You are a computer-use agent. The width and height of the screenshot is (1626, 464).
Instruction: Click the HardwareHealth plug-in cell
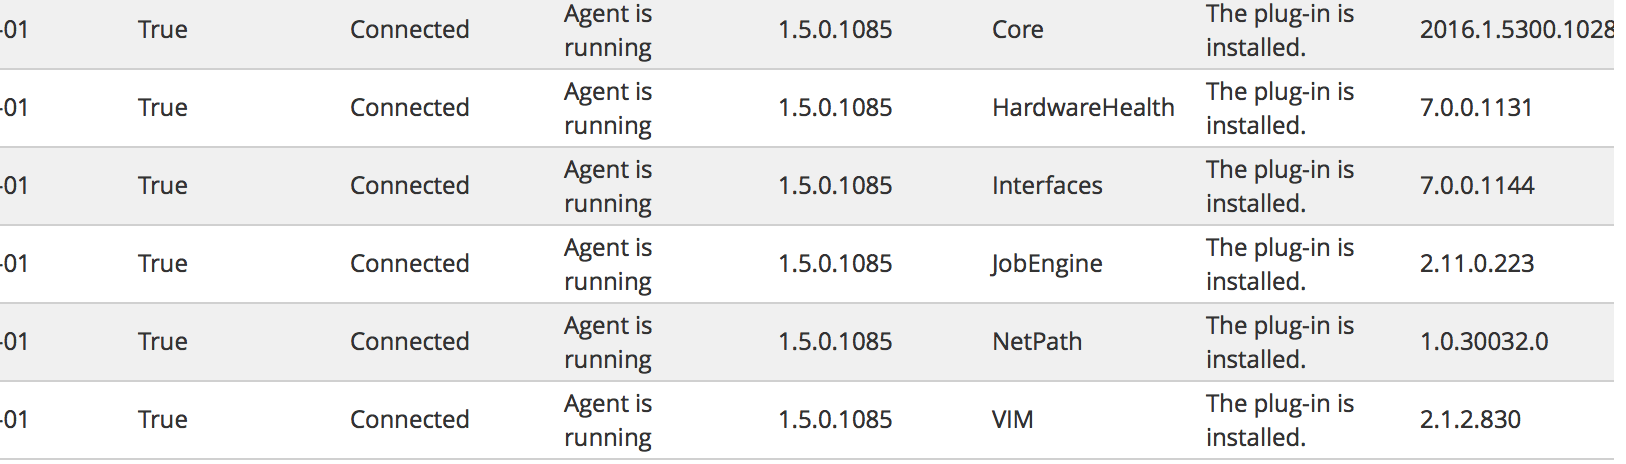[x=1083, y=108]
